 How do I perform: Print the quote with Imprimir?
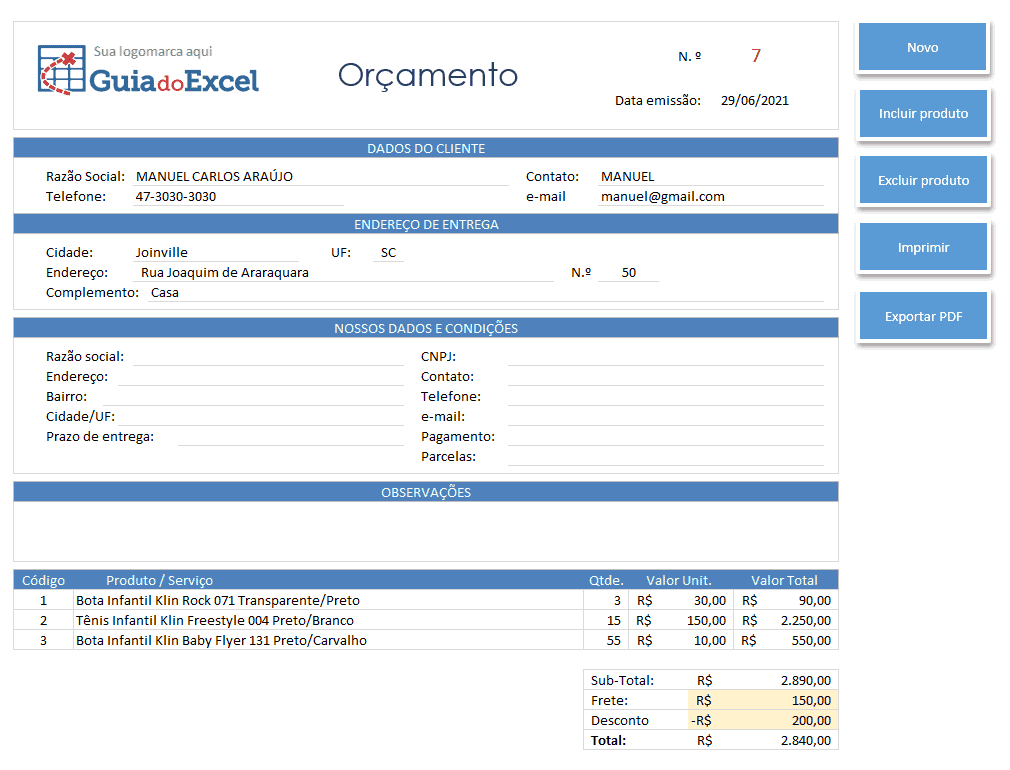pyautogui.click(x=922, y=247)
